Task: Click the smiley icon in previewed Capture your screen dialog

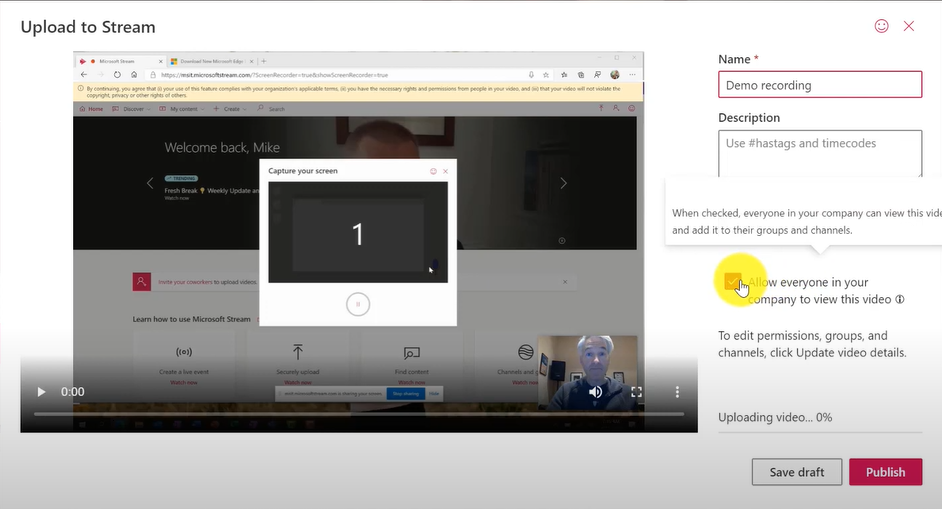Action: pos(433,171)
